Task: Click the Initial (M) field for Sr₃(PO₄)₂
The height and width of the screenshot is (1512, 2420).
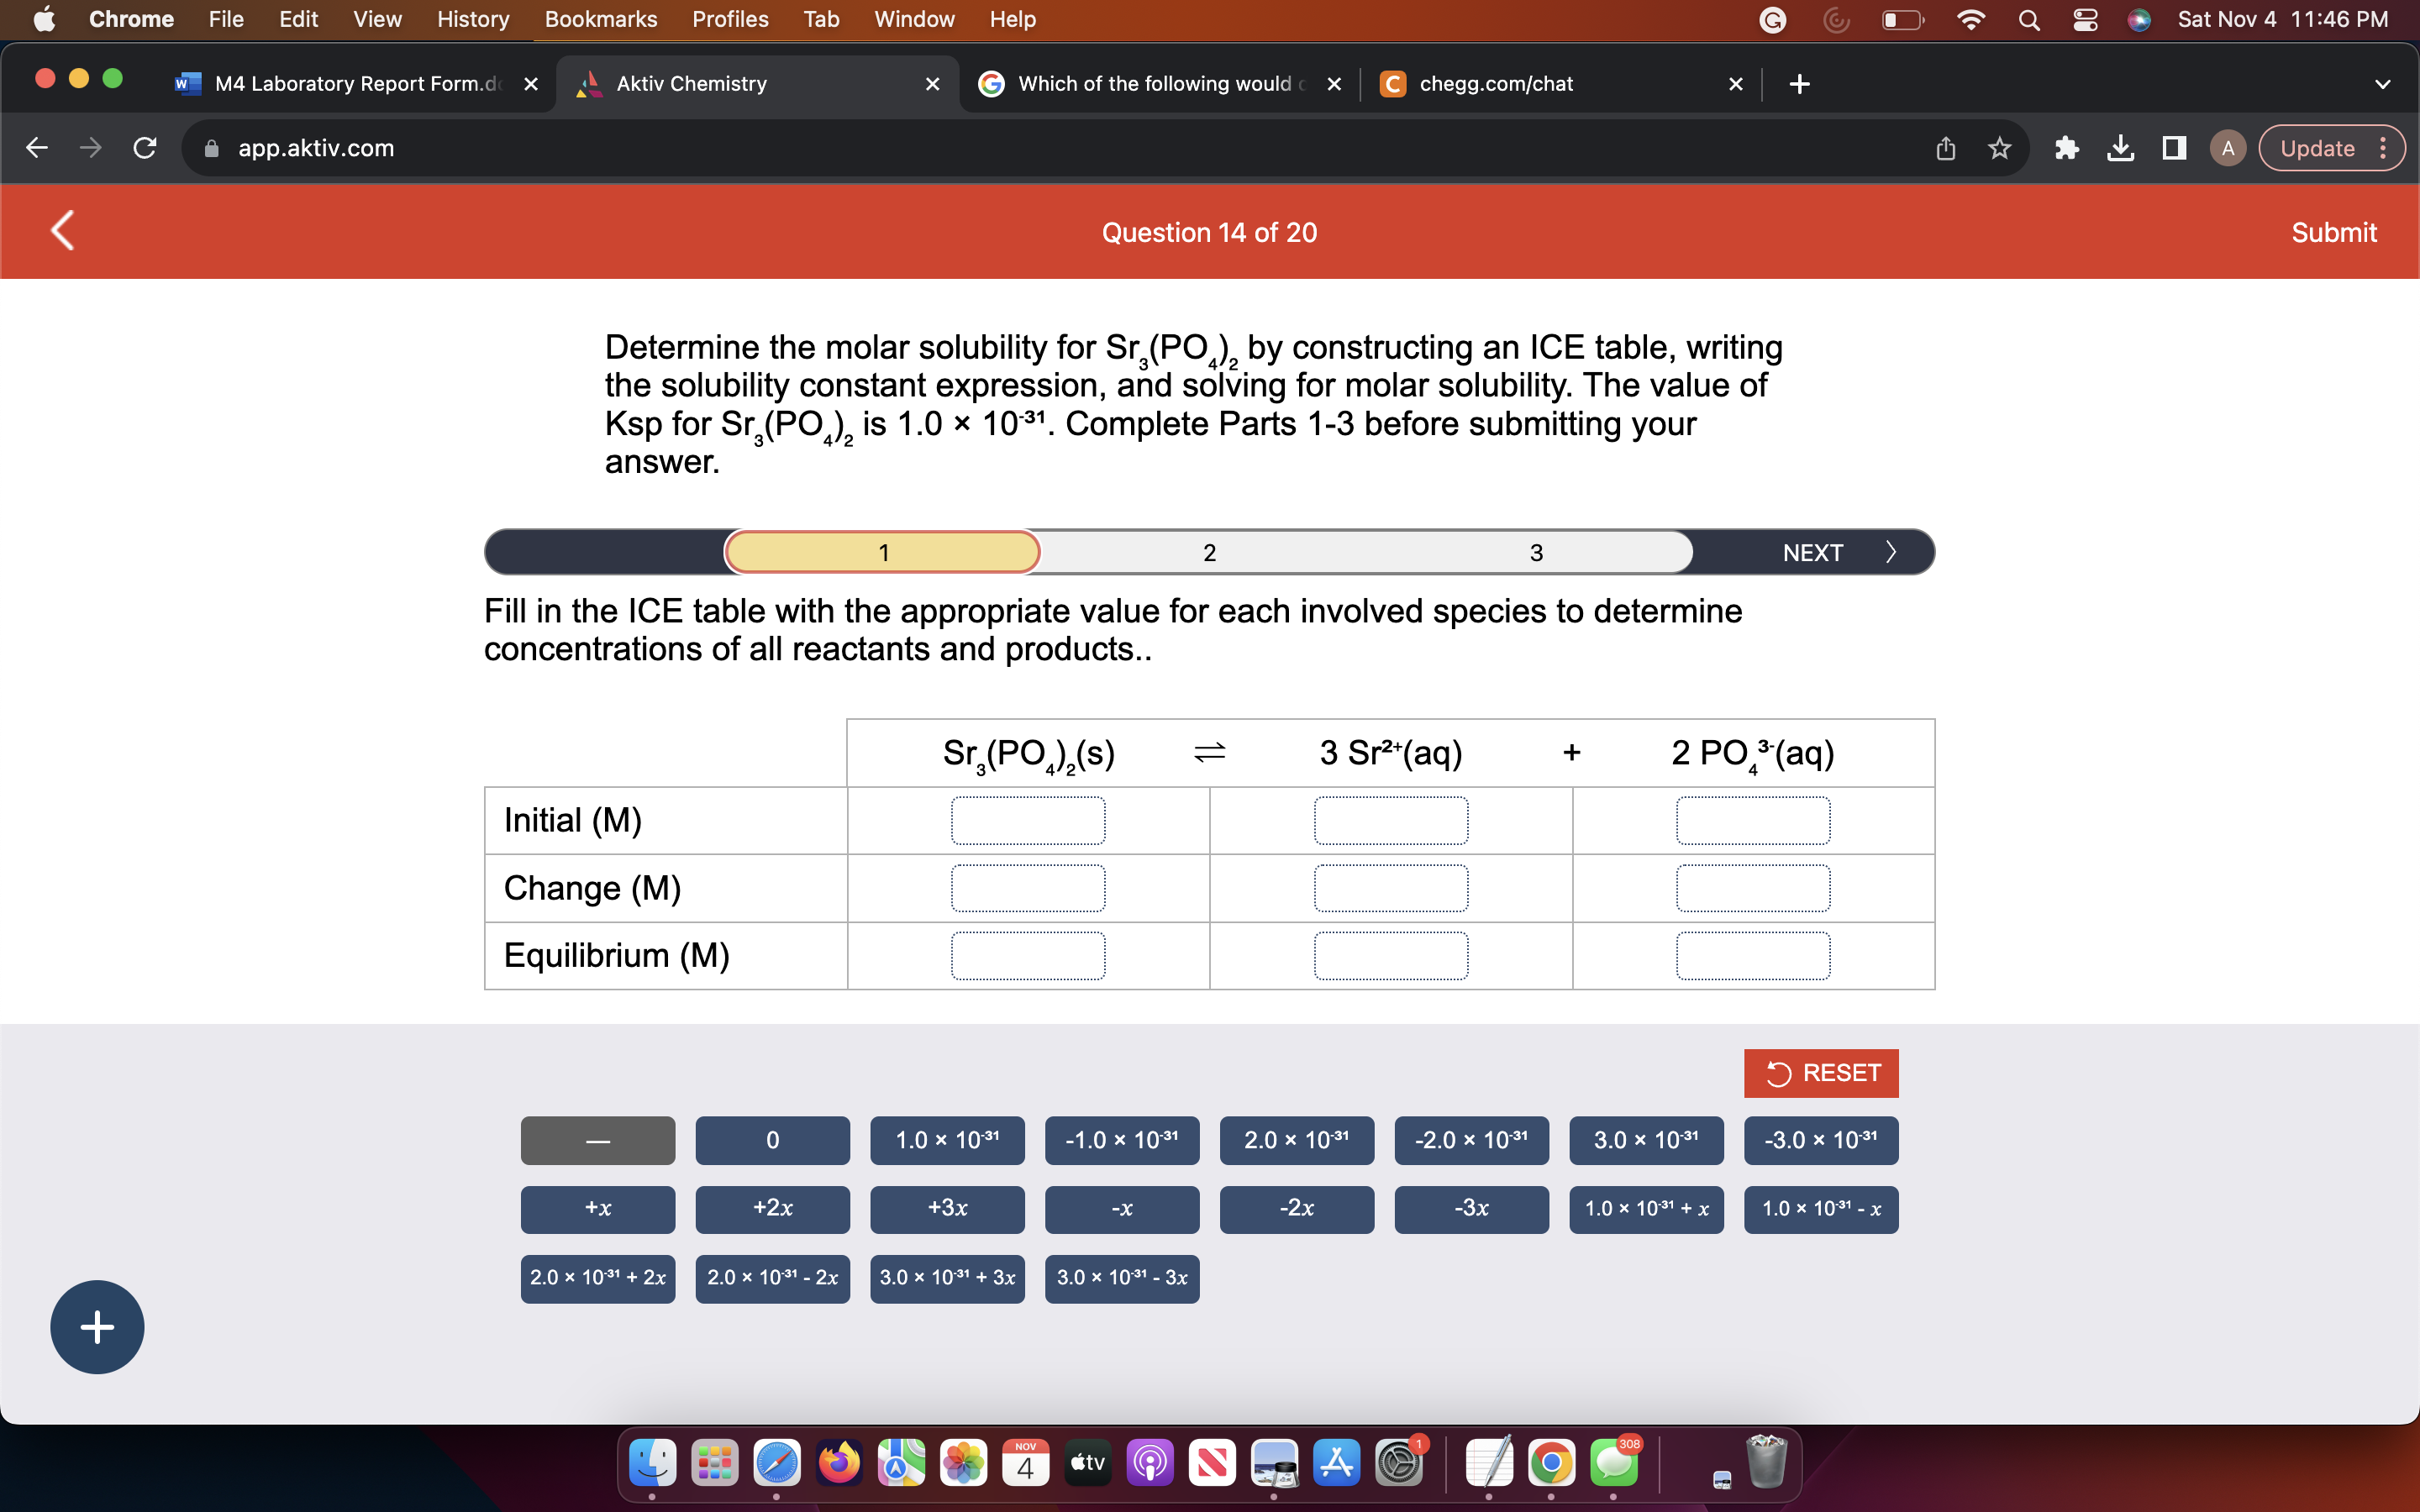Action: 1028,820
